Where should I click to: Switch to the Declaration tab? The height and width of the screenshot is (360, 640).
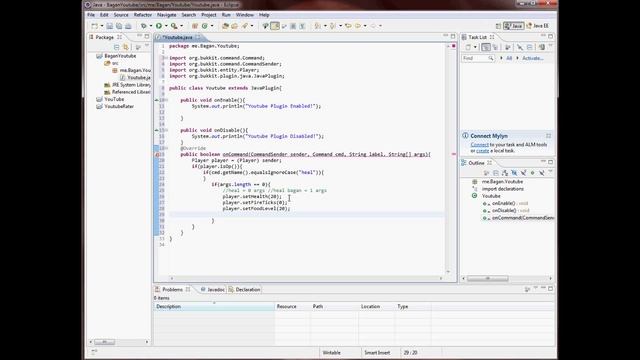tap(244, 289)
